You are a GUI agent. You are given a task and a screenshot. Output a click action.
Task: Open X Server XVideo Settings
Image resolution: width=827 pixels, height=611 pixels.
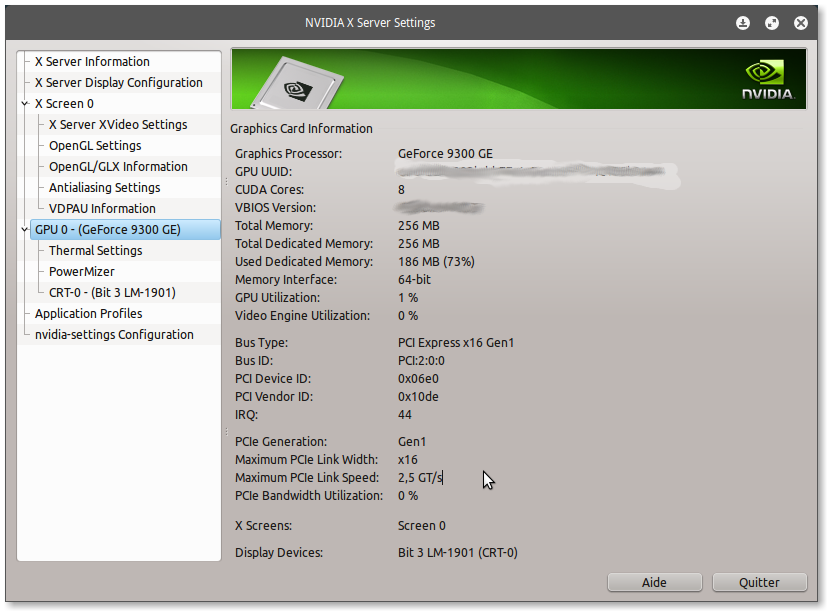click(118, 125)
